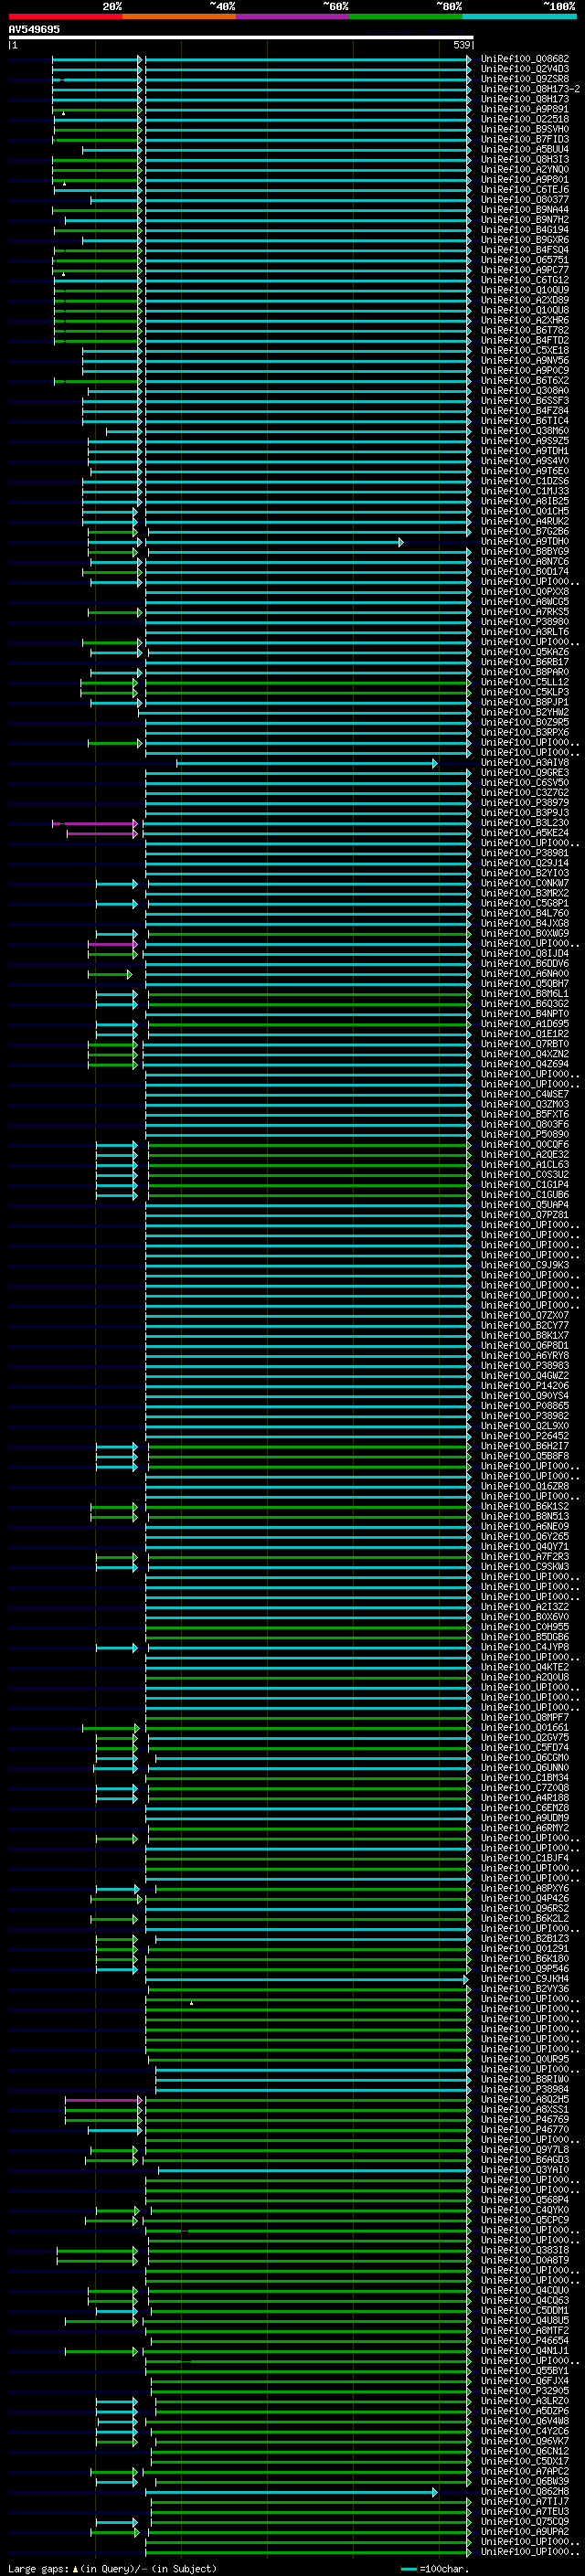Screen dimensions: 585x2576
Task: Select the UniRef100_C5XE18 label
Action: tap(525, 350)
